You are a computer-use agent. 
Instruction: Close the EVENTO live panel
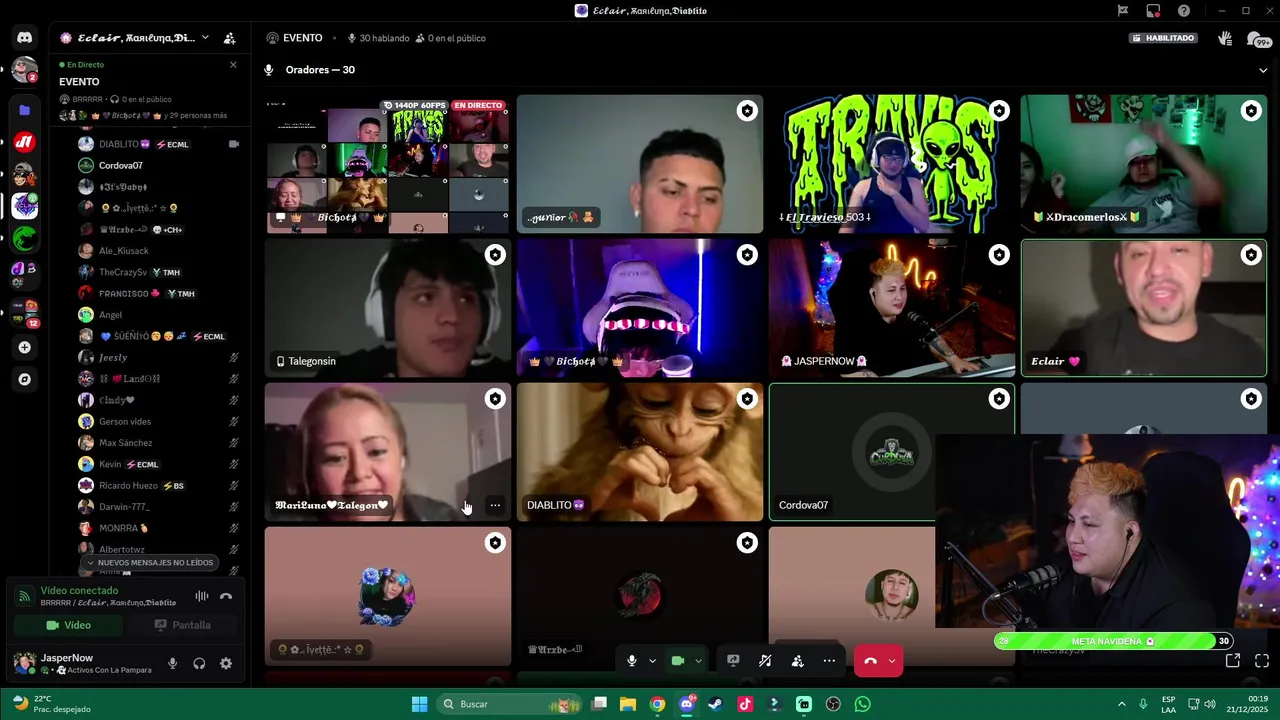click(x=233, y=64)
